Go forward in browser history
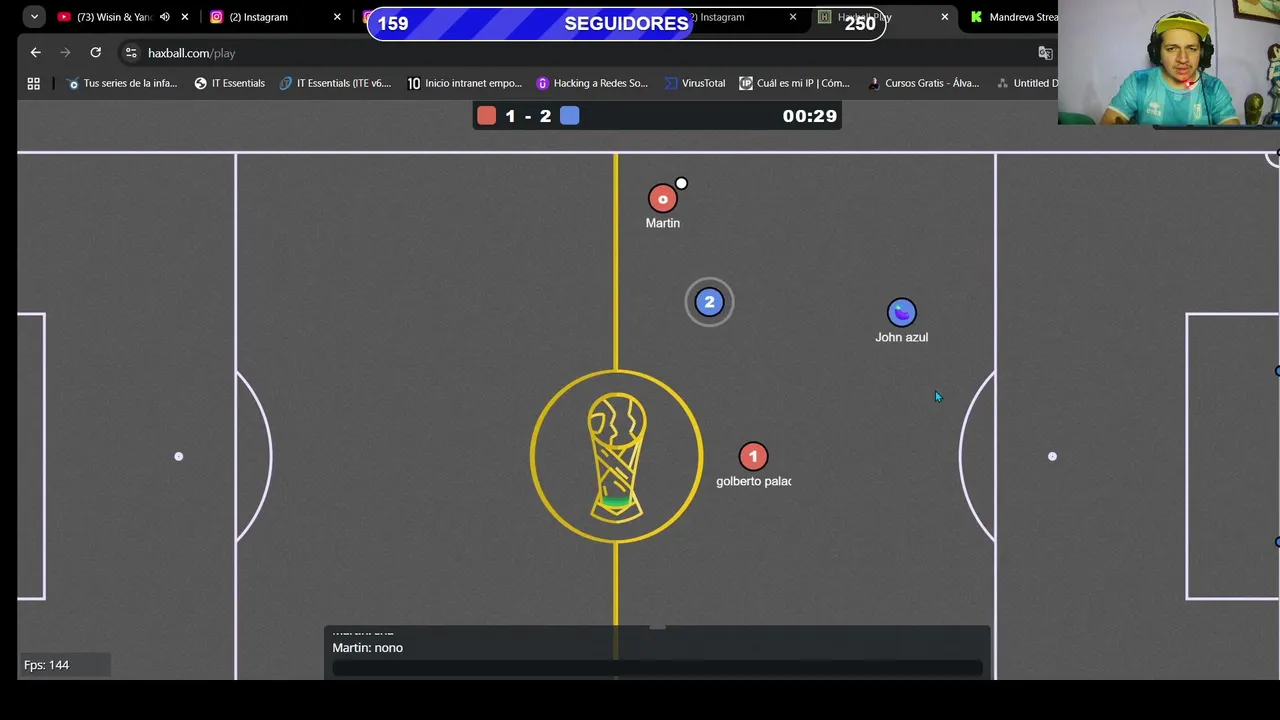This screenshot has height=720, width=1280. tap(65, 52)
